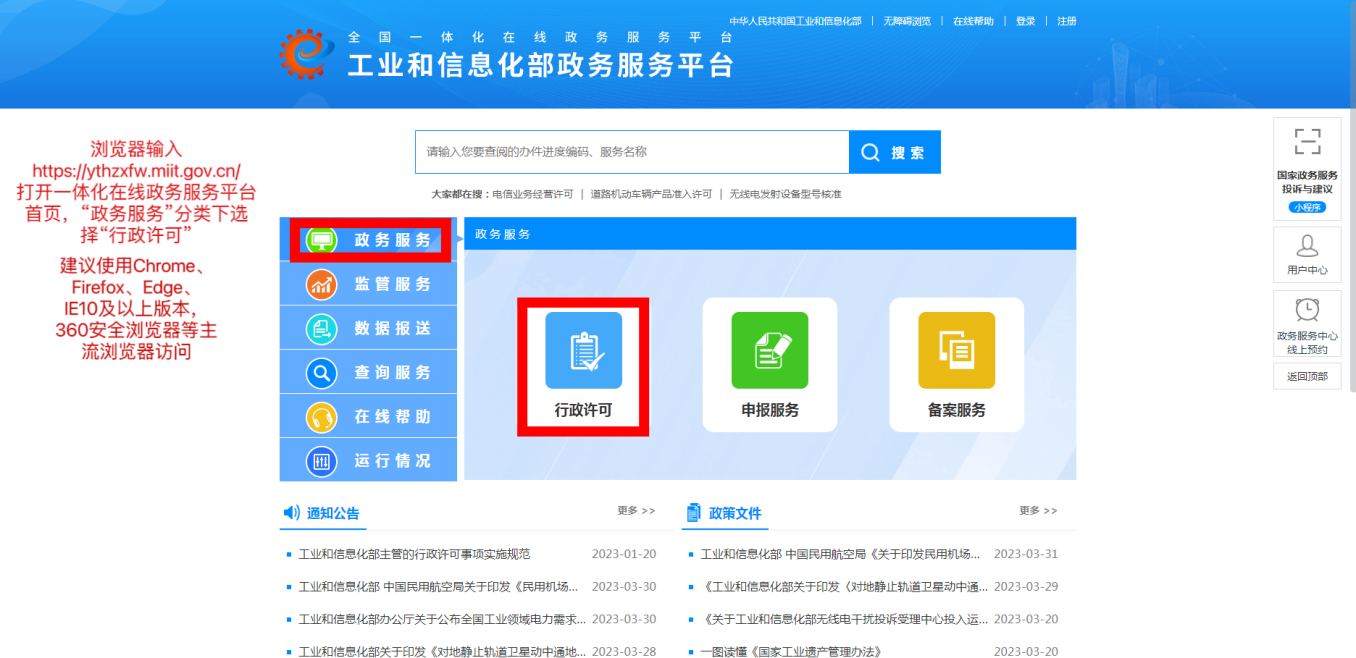Click the 通知公告 speaker icon
1356x658 pixels.
pos(291,512)
